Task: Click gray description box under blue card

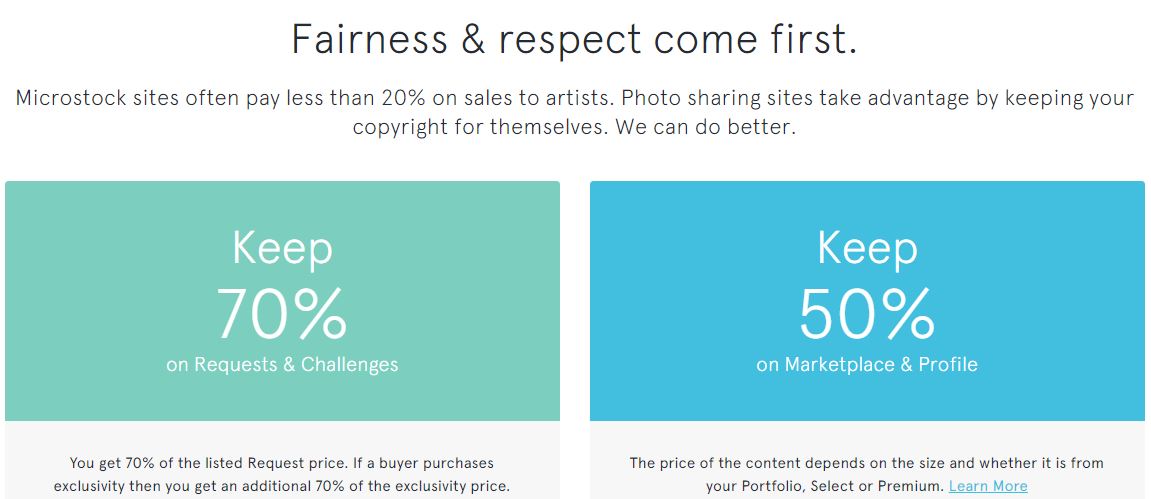Action: click(867, 460)
